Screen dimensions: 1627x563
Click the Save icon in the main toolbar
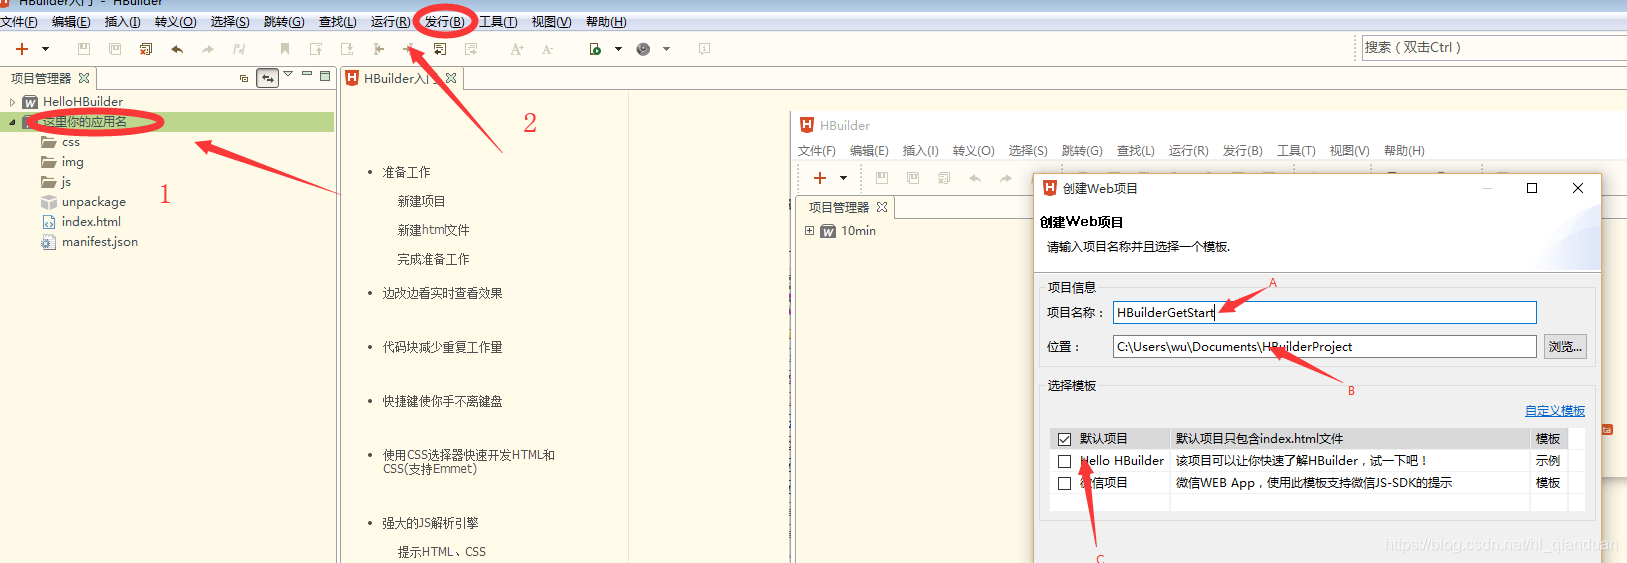click(84, 49)
